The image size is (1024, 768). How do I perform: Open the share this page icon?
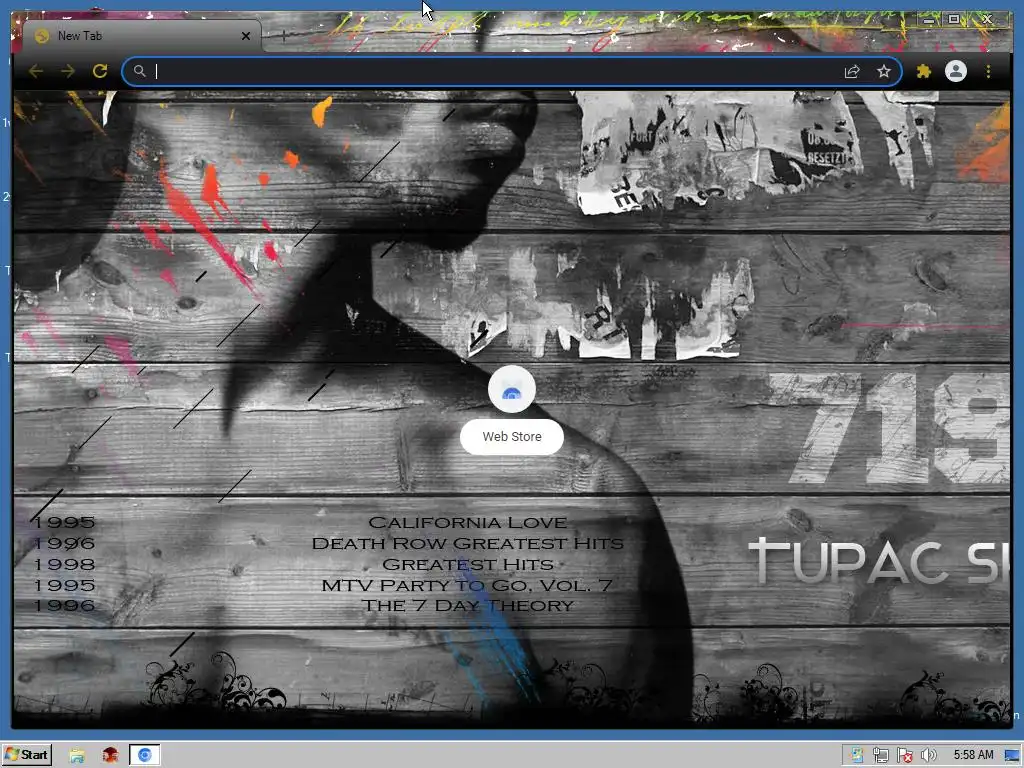852,71
